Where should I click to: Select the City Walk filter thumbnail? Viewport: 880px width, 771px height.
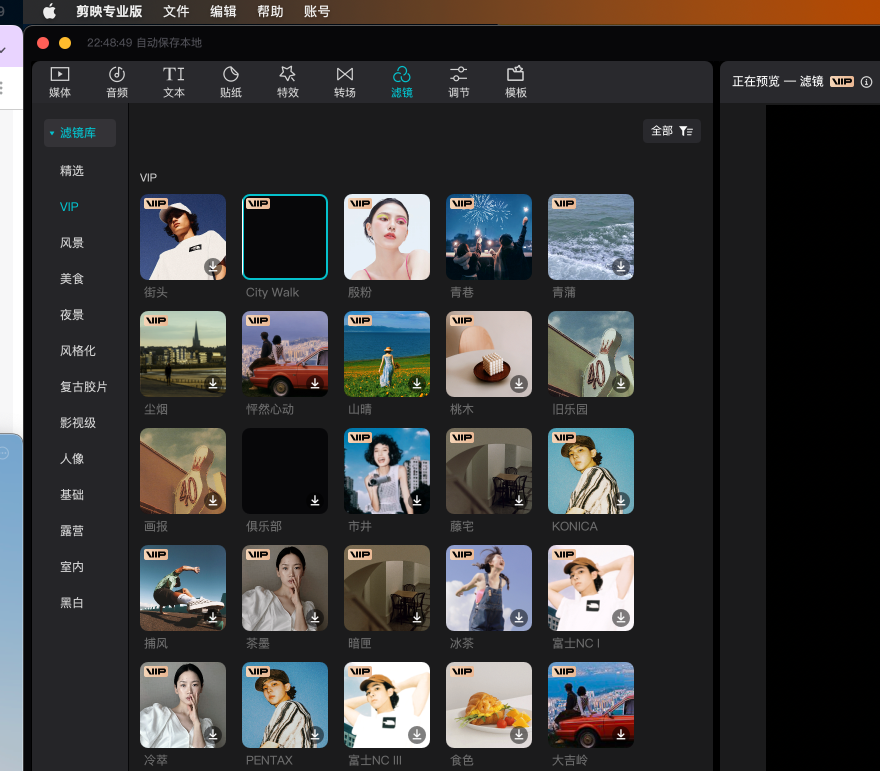pos(285,237)
